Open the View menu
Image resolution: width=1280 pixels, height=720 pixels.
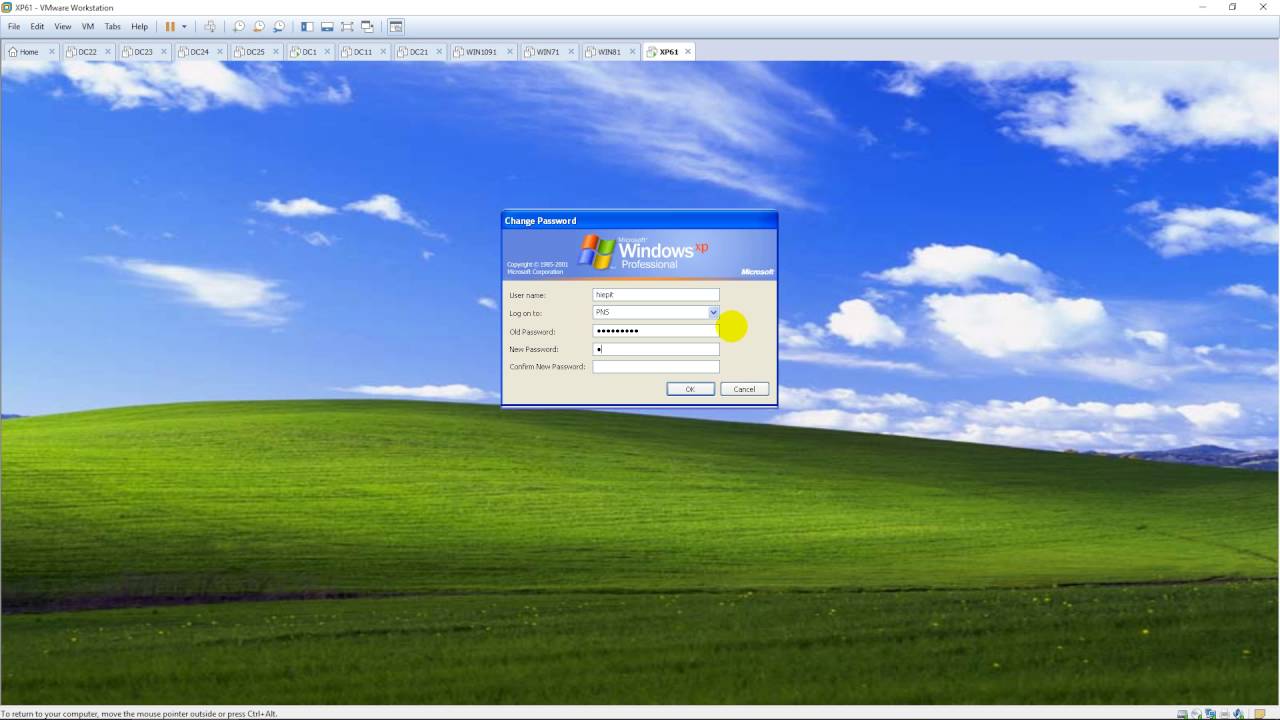(63, 27)
